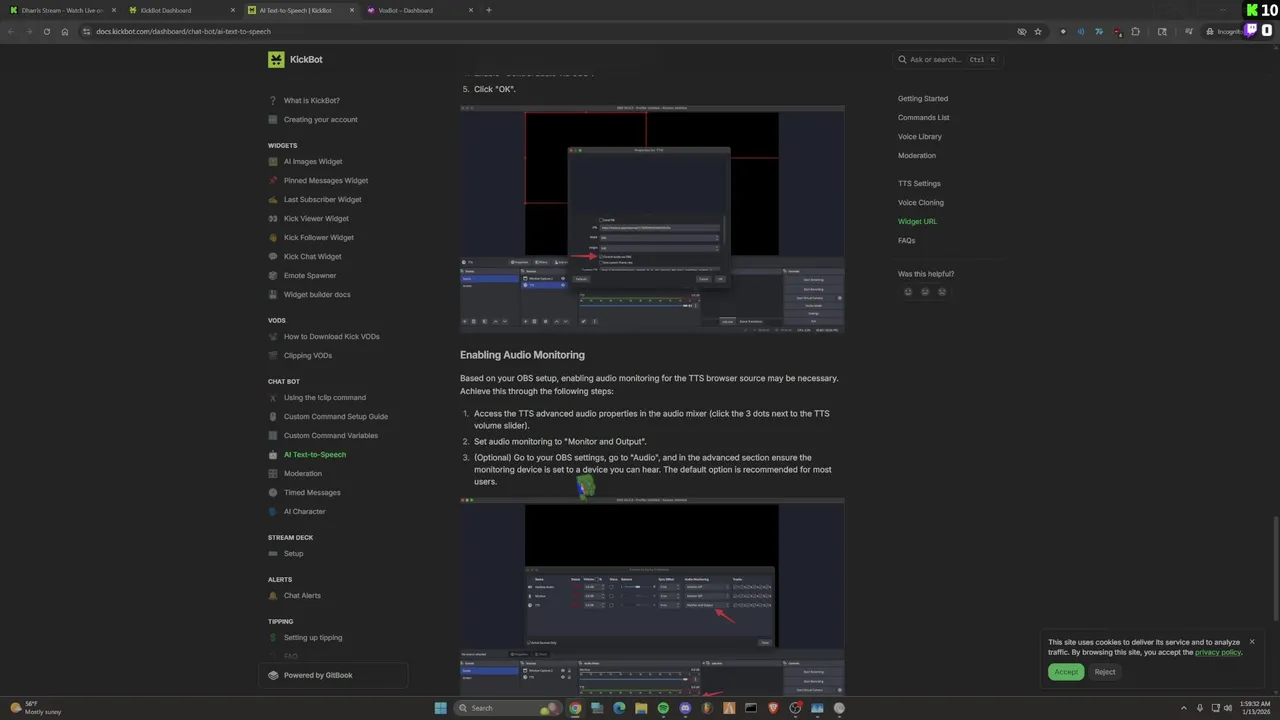This screenshot has height=720, width=1280.
Task: Click the Clipping VODs icon
Action: (273, 356)
